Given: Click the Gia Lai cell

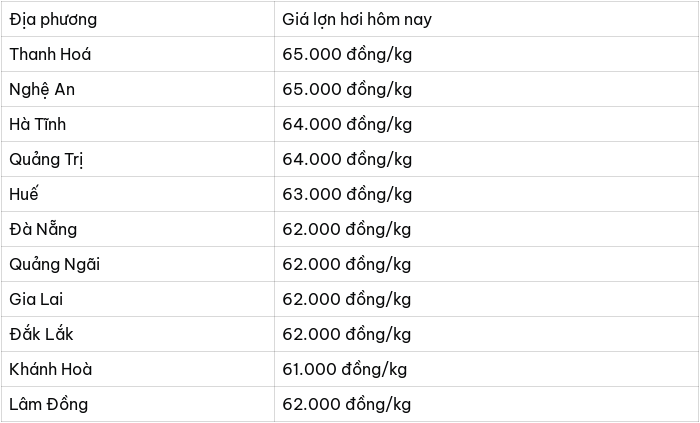Looking at the screenshot, I should (x=138, y=299).
